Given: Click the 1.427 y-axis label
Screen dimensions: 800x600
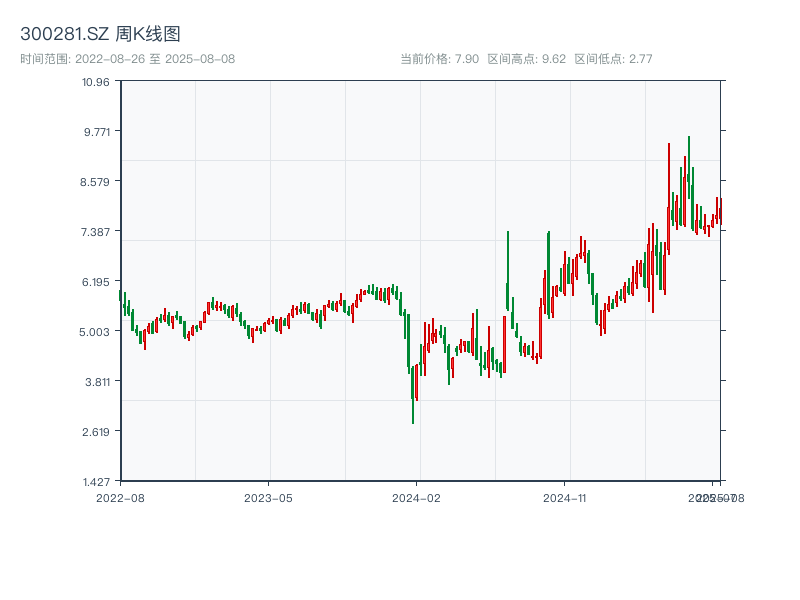Looking at the screenshot, I should pyautogui.click(x=97, y=482).
